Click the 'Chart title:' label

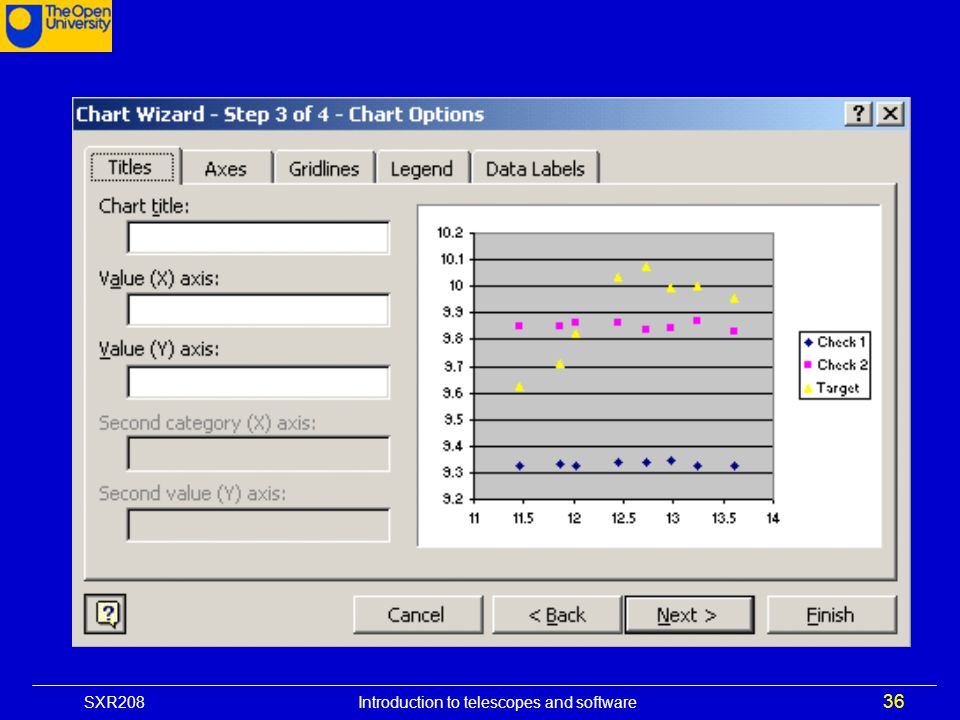point(144,206)
